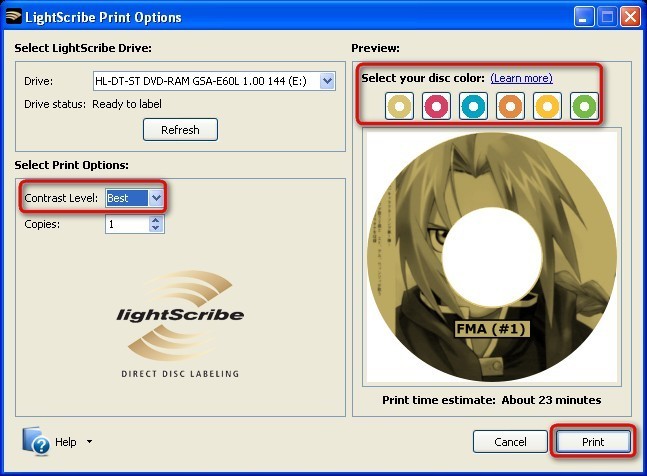Select the yellow disc color
Screen dimensions: 647x476
547,106
